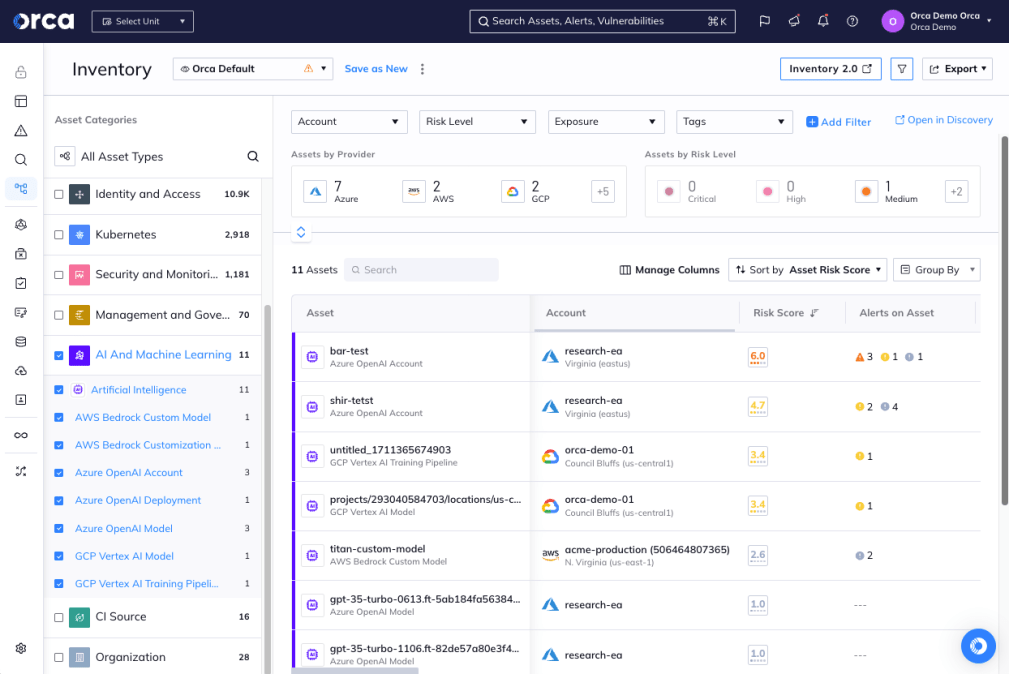Open the Account filter dropdown
1009x674 pixels.
(349, 122)
